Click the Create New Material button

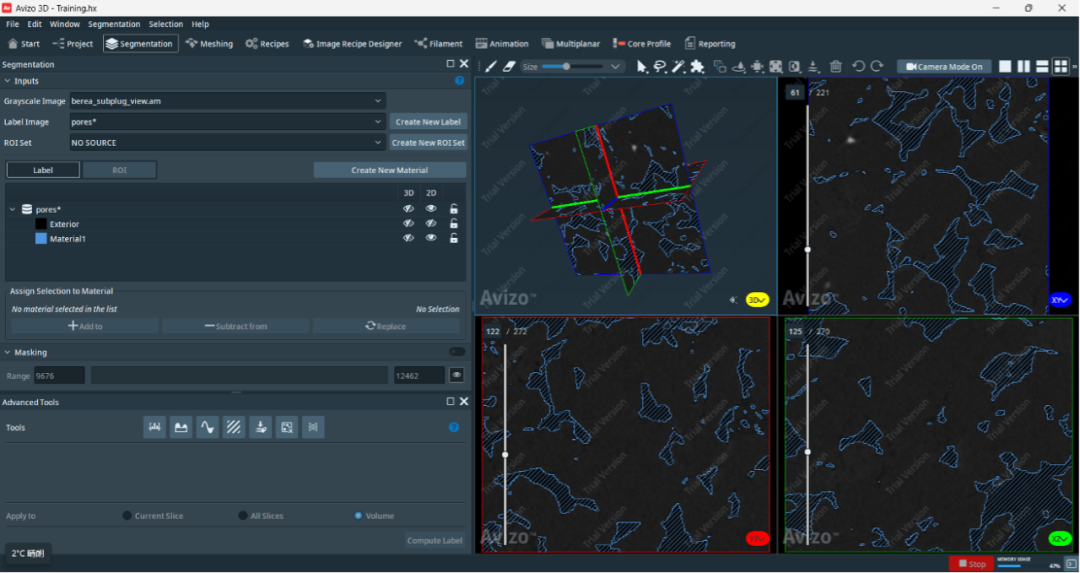click(x=389, y=170)
